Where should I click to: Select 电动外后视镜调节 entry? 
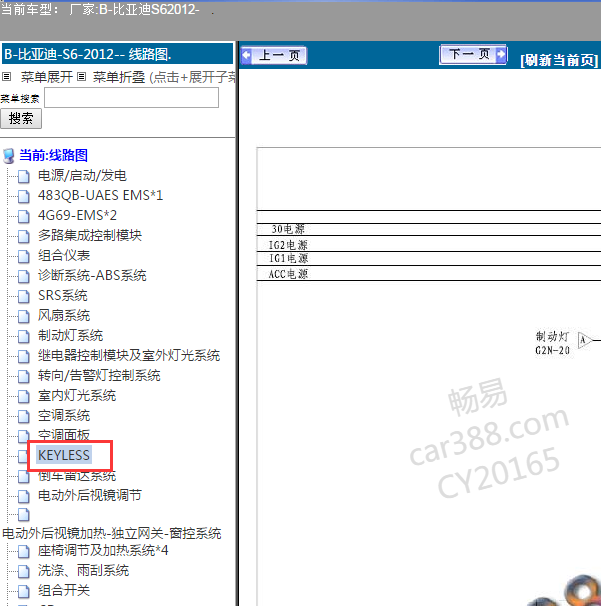[90, 495]
